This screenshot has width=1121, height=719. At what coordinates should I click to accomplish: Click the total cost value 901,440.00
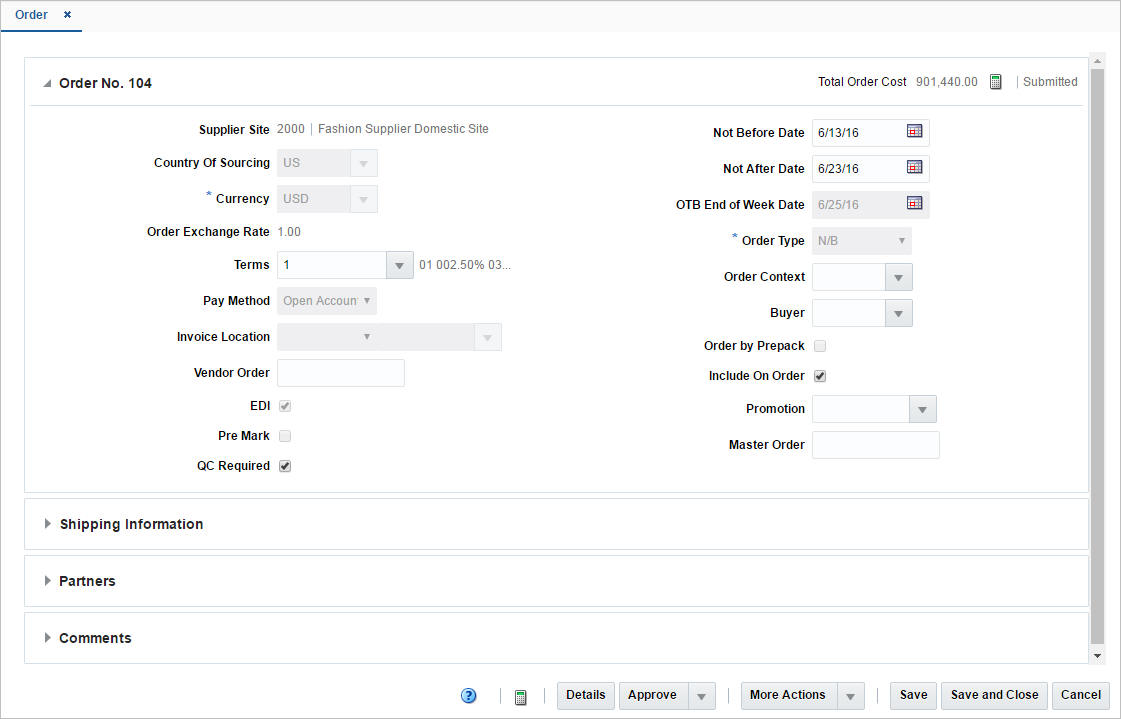point(947,82)
